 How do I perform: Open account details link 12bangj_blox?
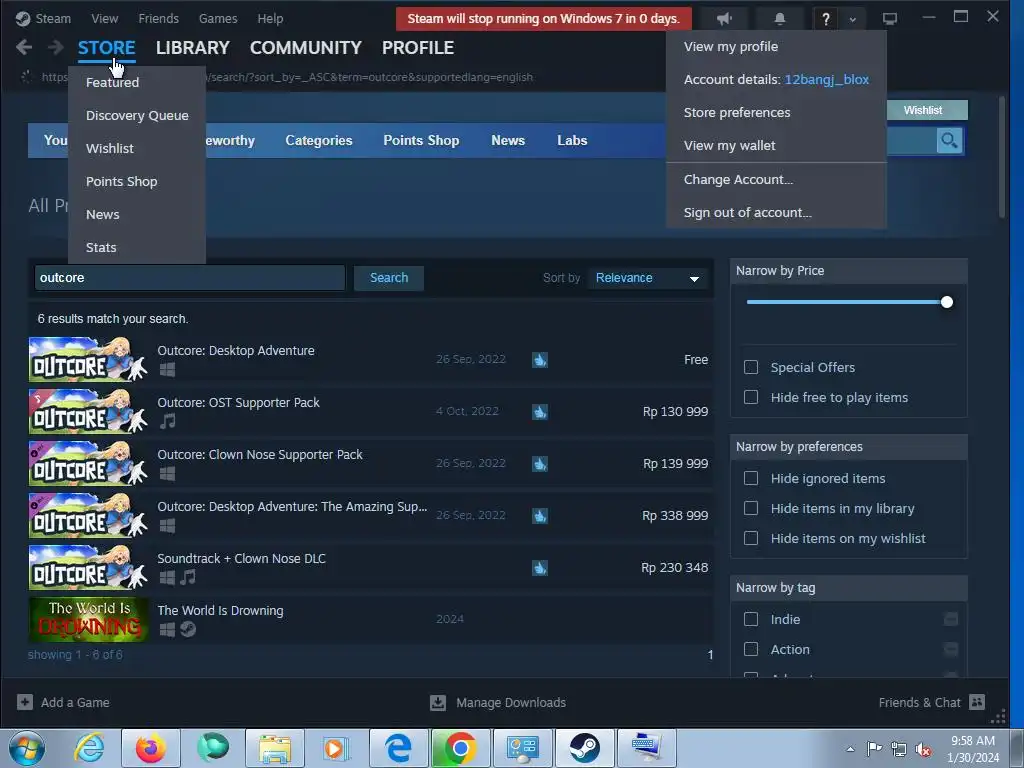pyautogui.click(x=827, y=80)
